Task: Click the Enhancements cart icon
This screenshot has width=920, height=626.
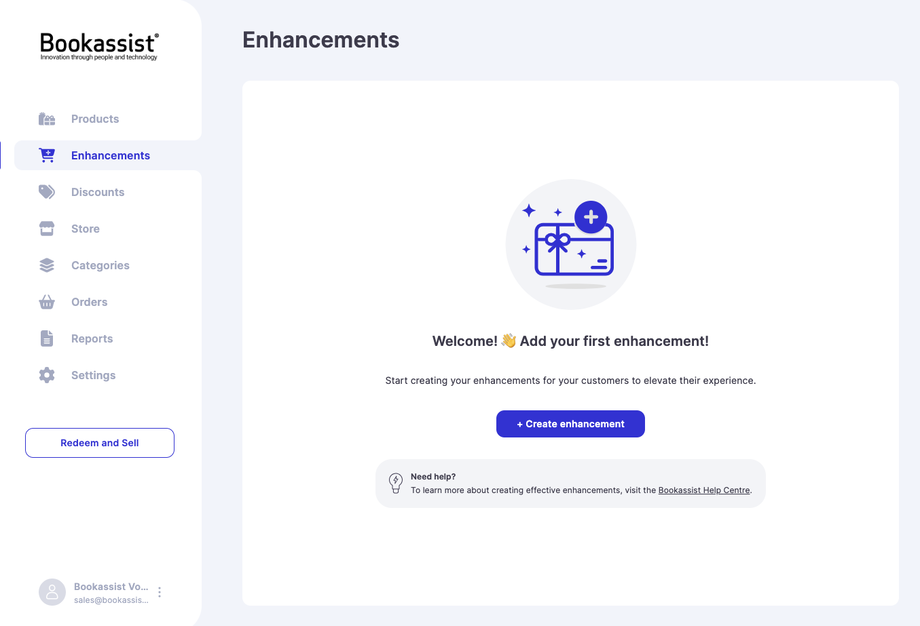Action: pyautogui.click(x=47, y=155)
